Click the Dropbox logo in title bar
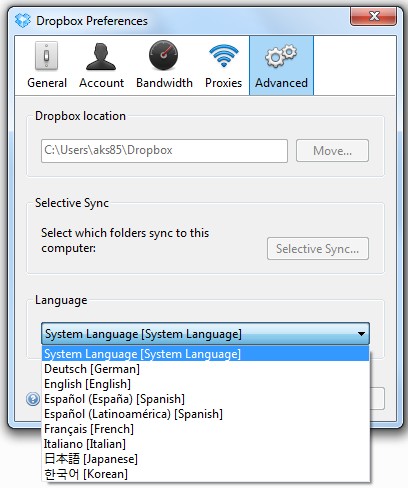This screenshot has width=408, height=488. point(23,20)
